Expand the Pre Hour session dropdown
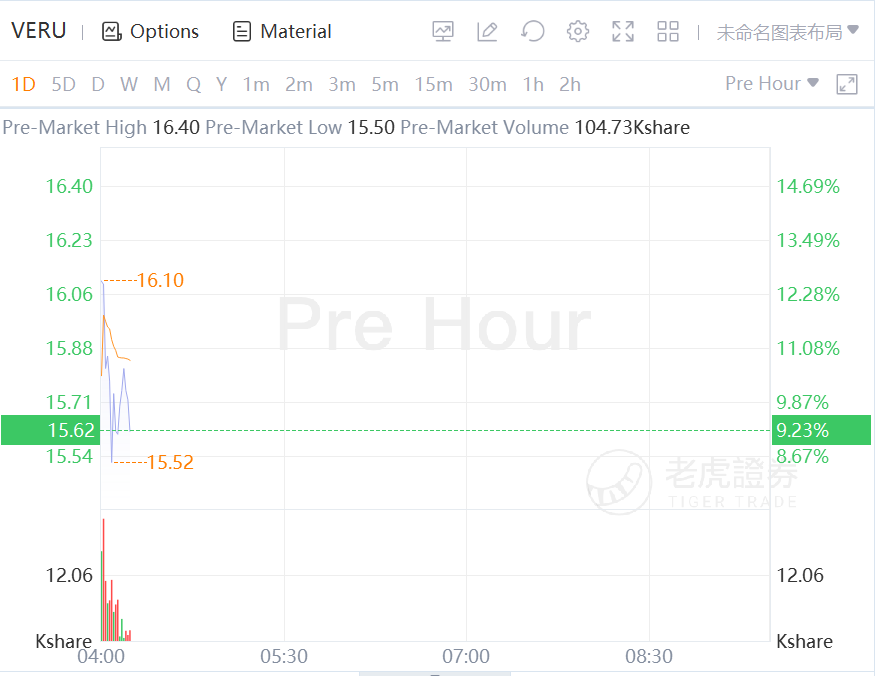The image size is (875, 676). 771,84
